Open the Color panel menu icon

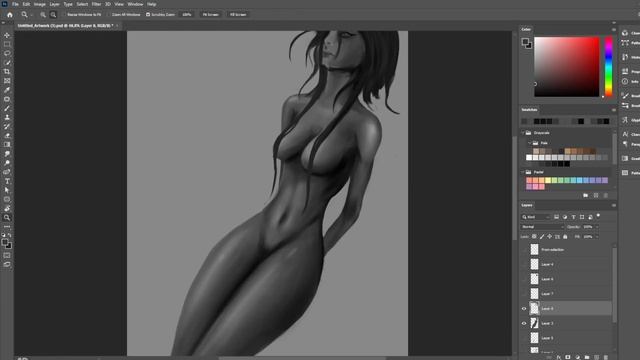613,30
